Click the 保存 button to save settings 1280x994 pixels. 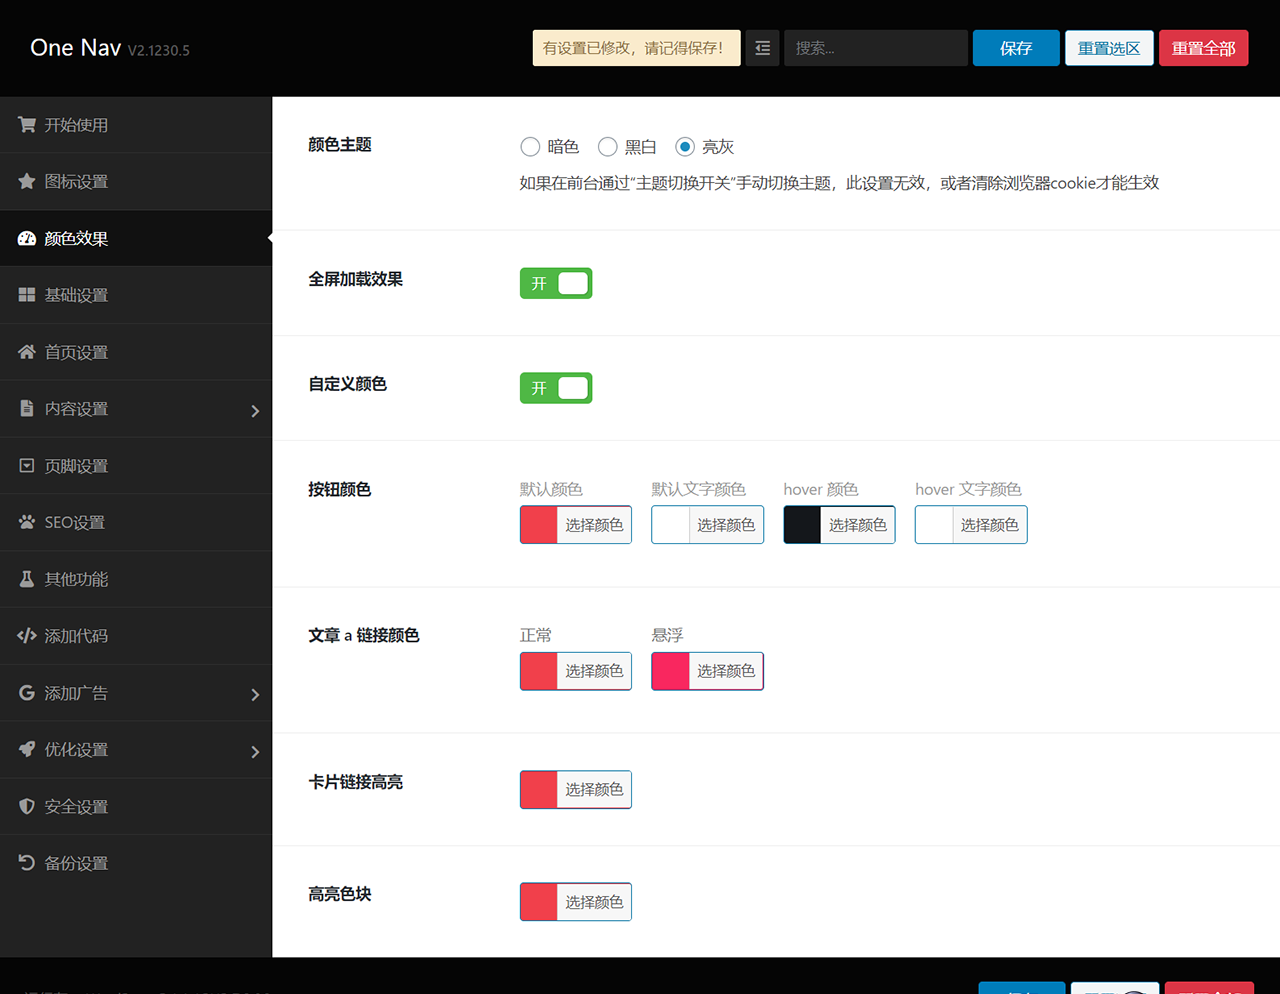1015,47
